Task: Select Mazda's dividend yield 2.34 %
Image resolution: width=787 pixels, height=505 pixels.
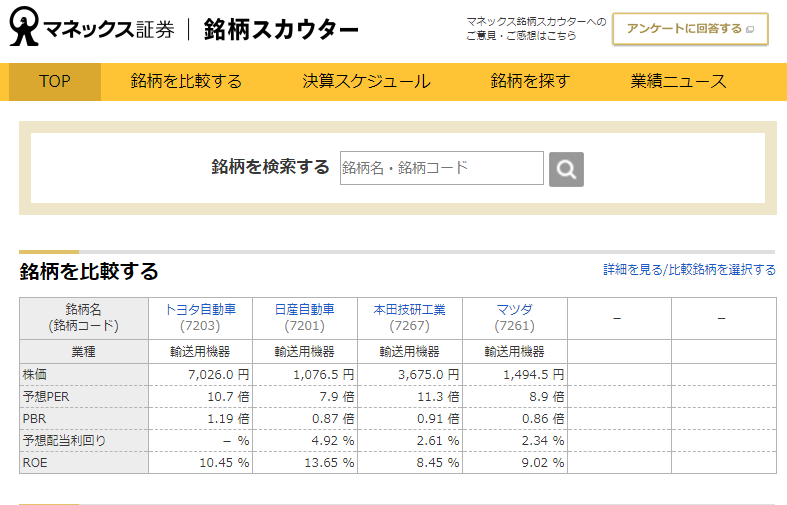Action: click(x=542, y=441)
